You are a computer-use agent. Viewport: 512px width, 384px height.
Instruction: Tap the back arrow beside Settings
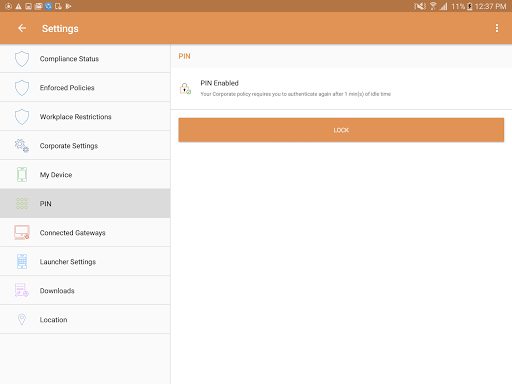(22, 28)
